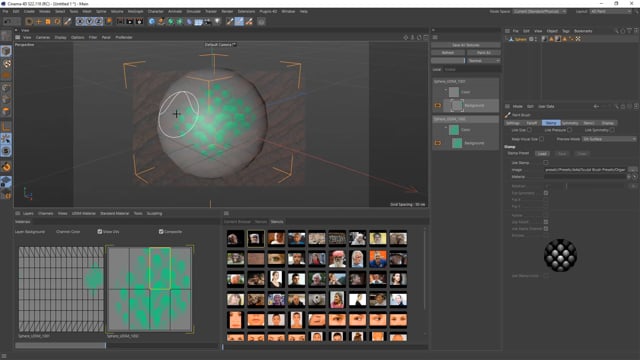Click the Sphere object in Object Manager
The height and width of the screenshot is (360, 640).
pos(520,39)
